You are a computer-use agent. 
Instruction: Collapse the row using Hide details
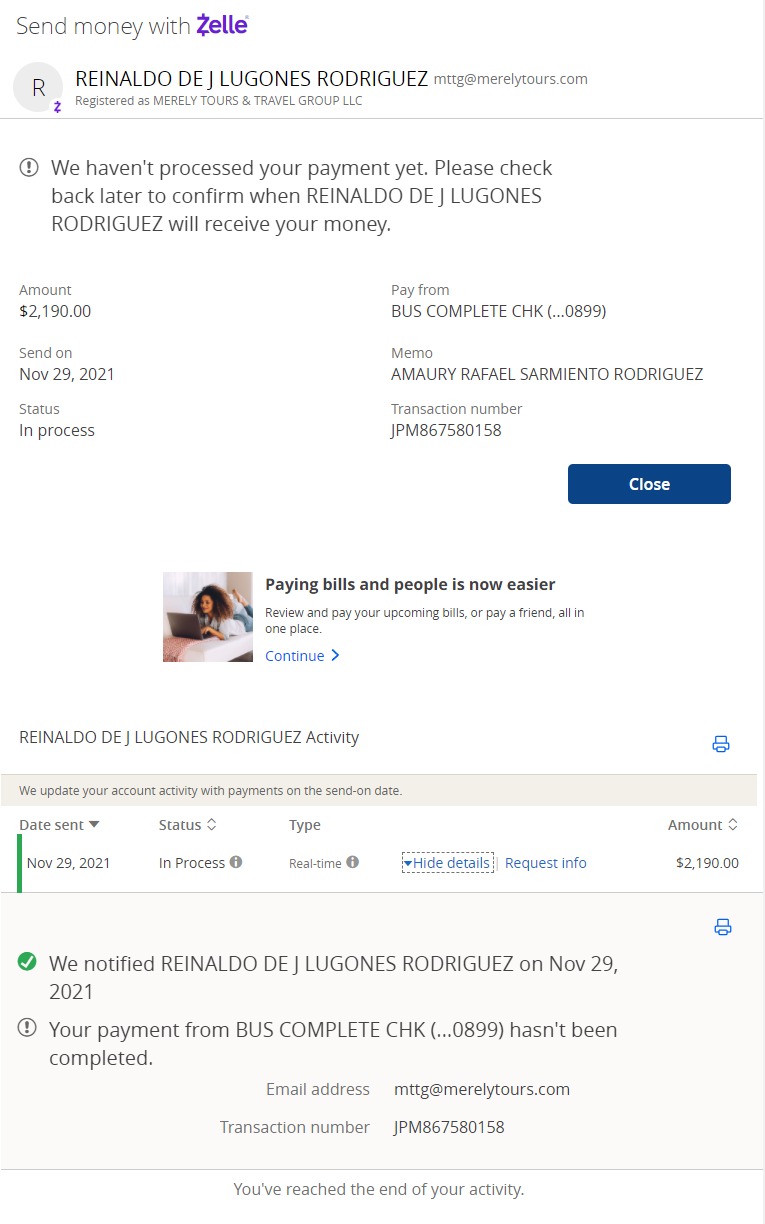pyautogui.click(x=447, y=863)
